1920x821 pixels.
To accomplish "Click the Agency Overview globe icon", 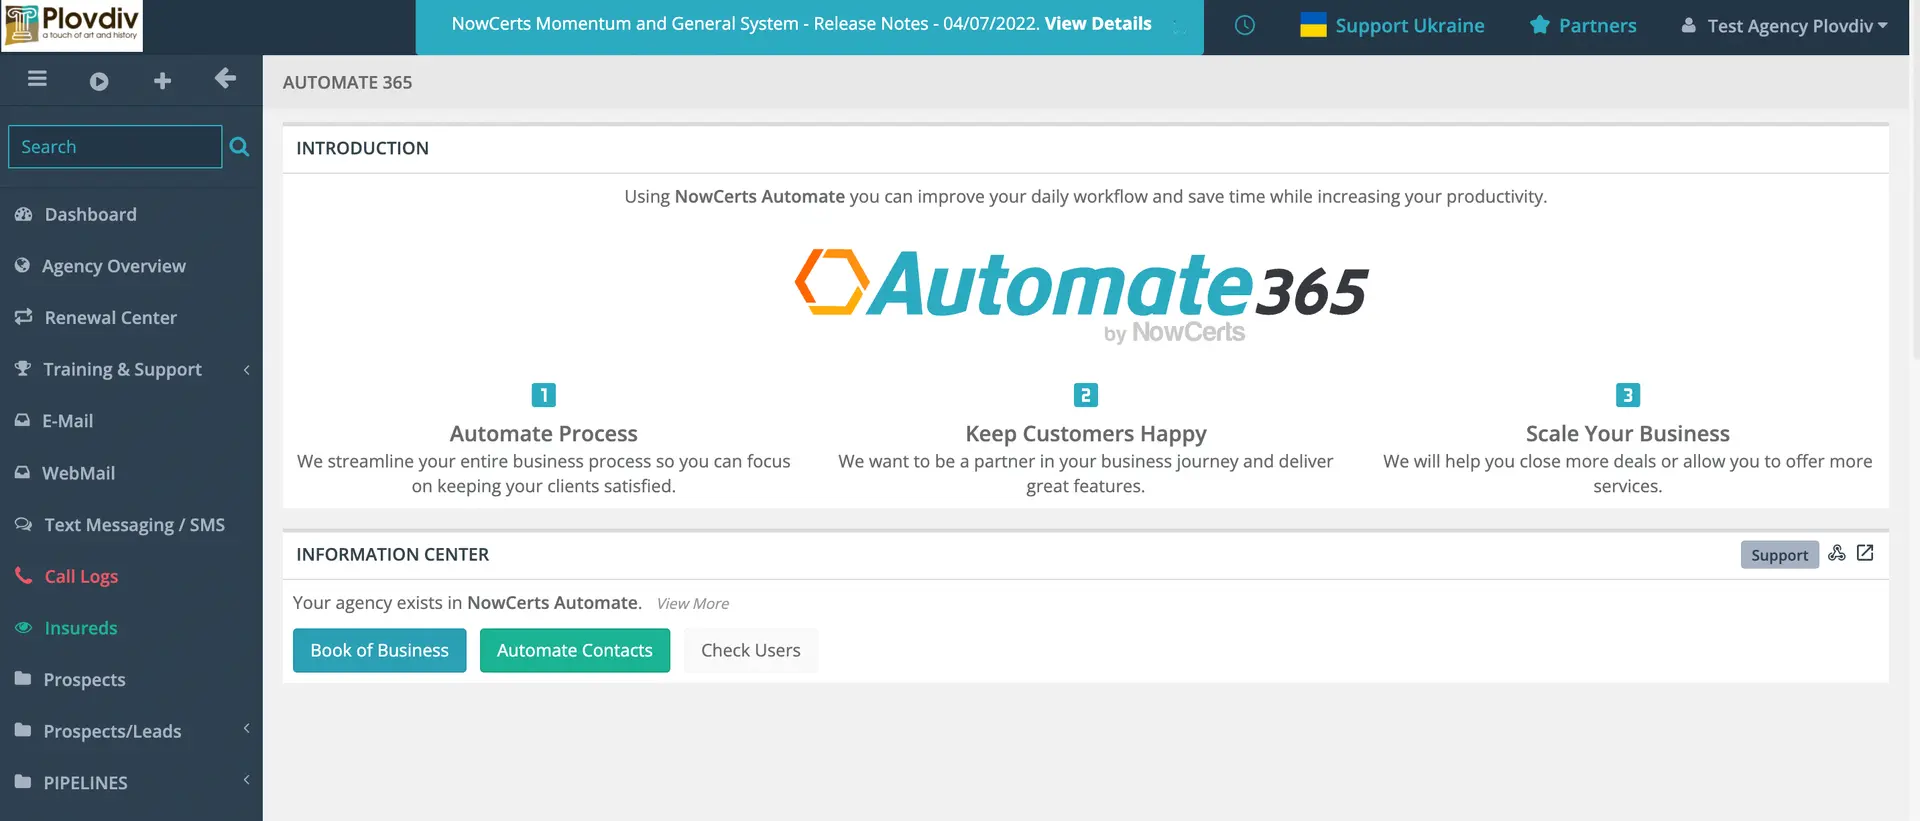I will click(x=22, y=265).
